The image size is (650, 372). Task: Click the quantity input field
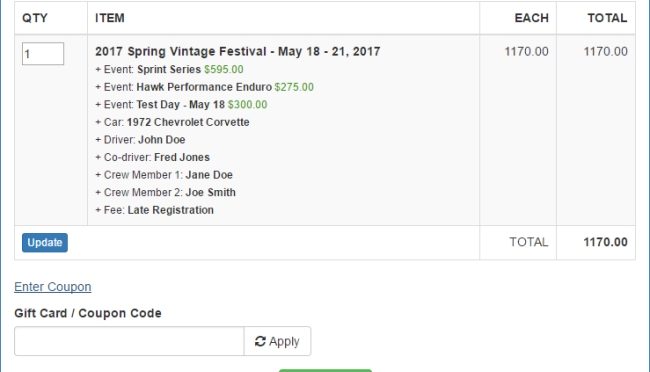pyautogui.click(x=43, y=54)
